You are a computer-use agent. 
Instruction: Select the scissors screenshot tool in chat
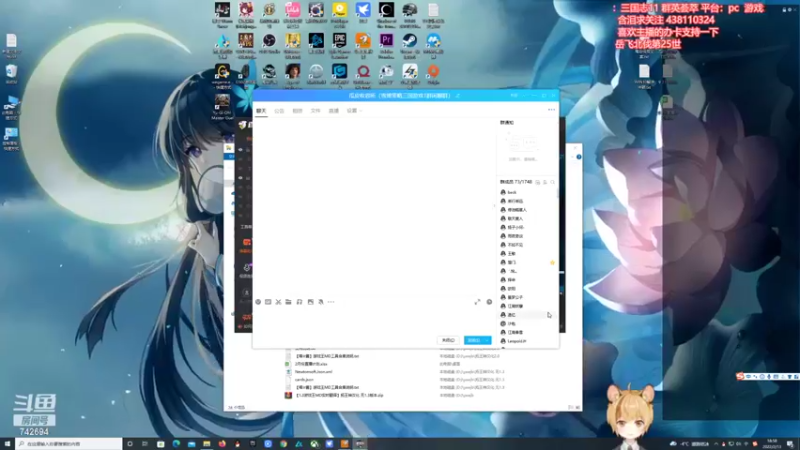coord(278,302)
